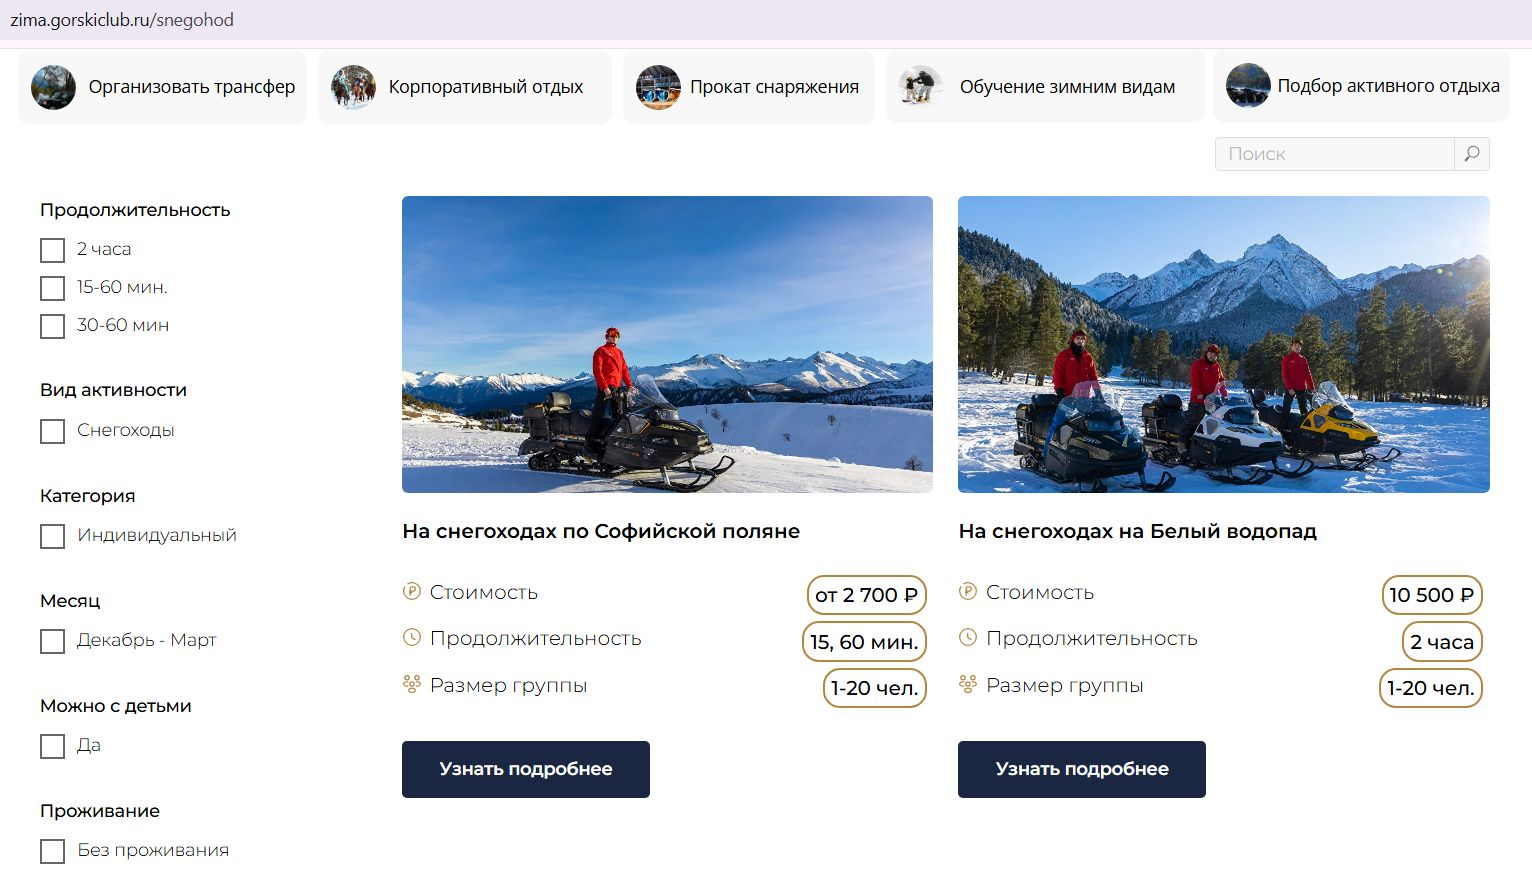Image resolution: width=1532 pixels, height=883 pixels.
Task: Open the Белый водопад tour photo
Action: pos(1223,344)
